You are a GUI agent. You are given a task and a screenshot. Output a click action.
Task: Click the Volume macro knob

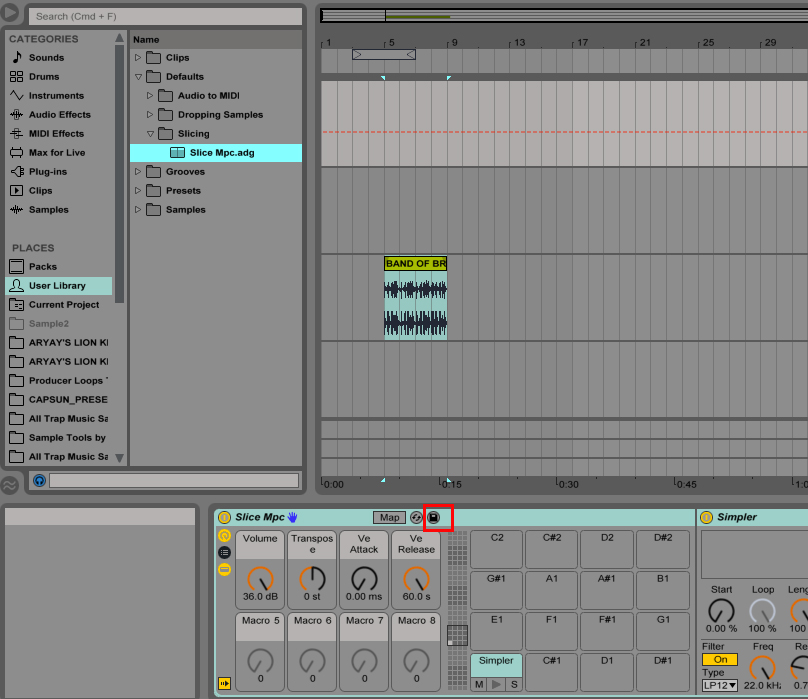pos(260,579)
